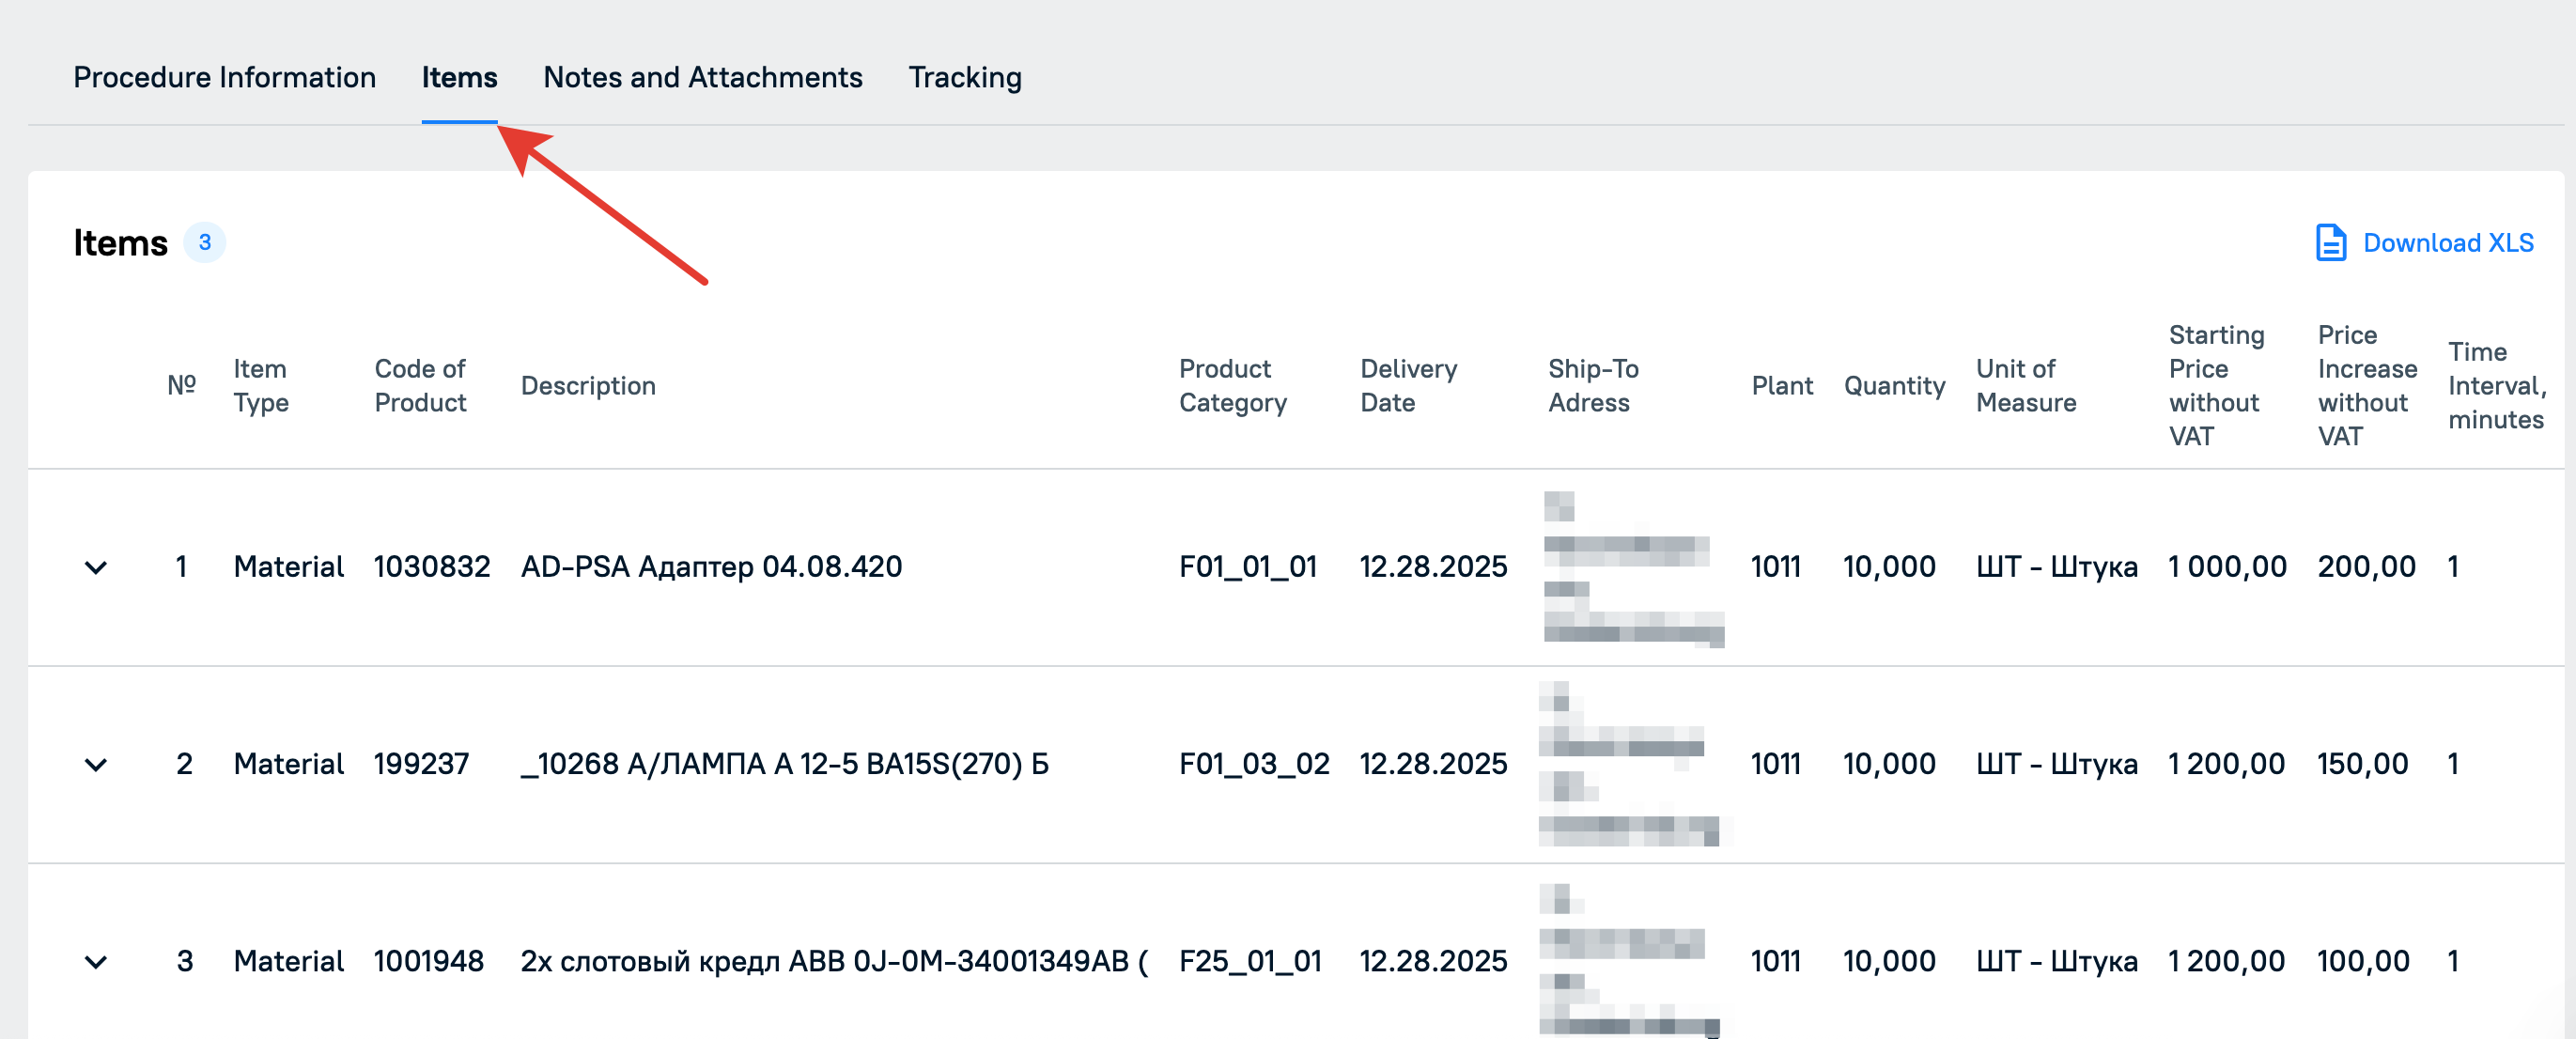Screen dimensions: 2576x1039
Task: Switch to the Notes and Attachments tab
Action: point(702,77)
